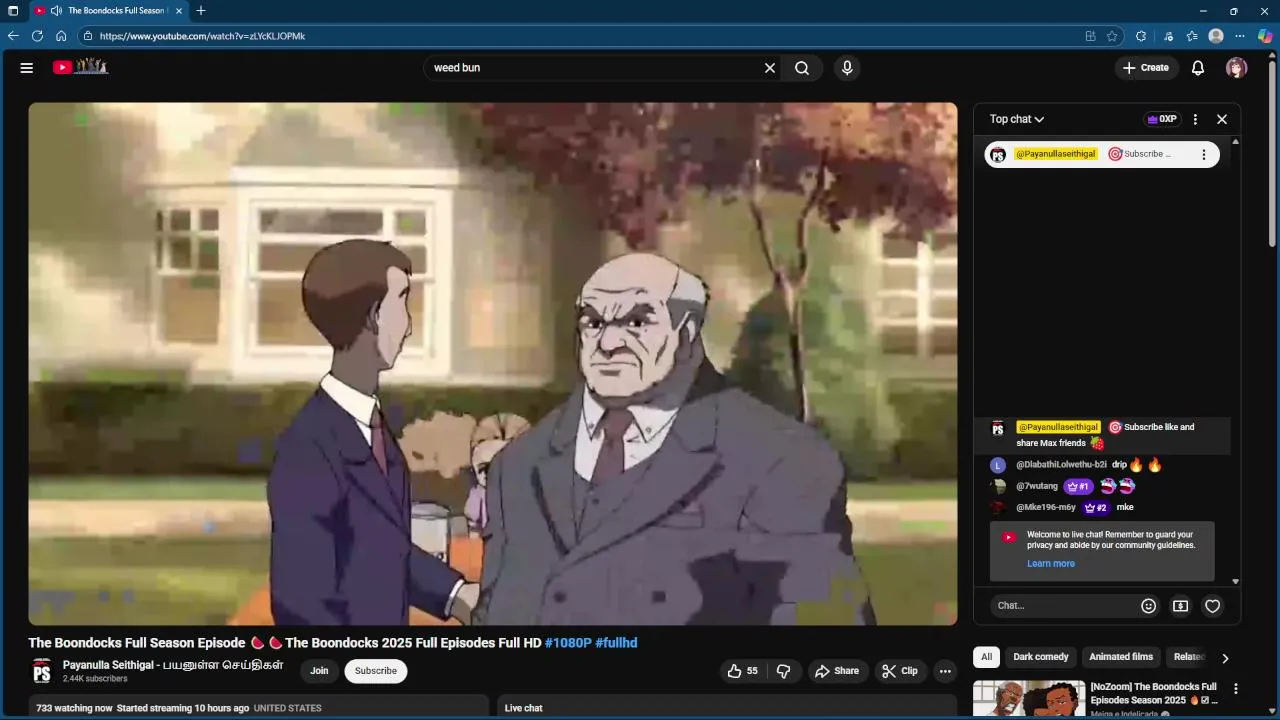
Task: Click the video player frame
Action: 493,364
